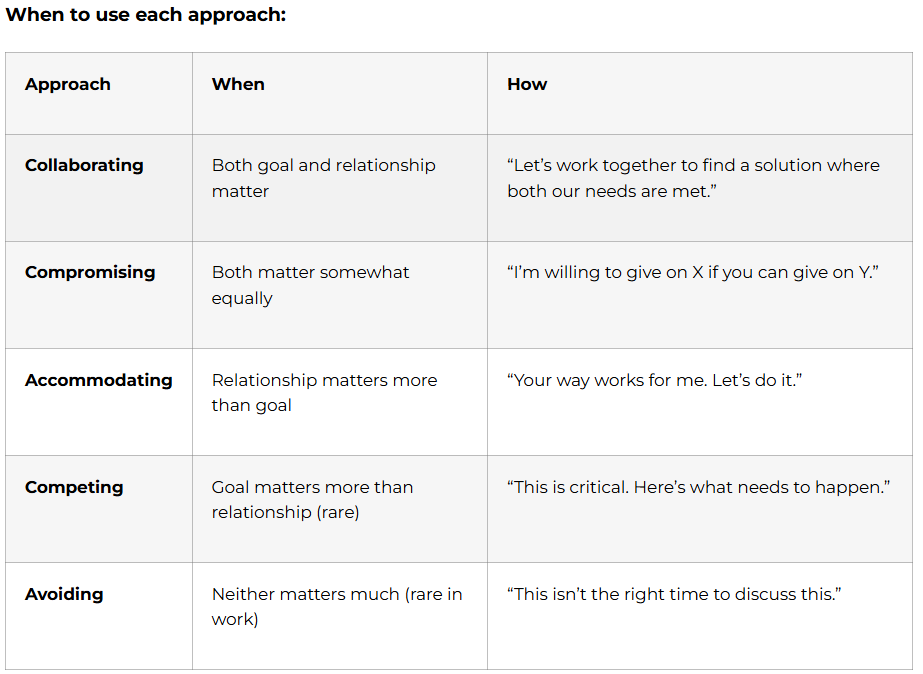Click 'Relationship matters more than goal' cell
Viewport: 923px width, 674px height.
[x=324, y=392]
